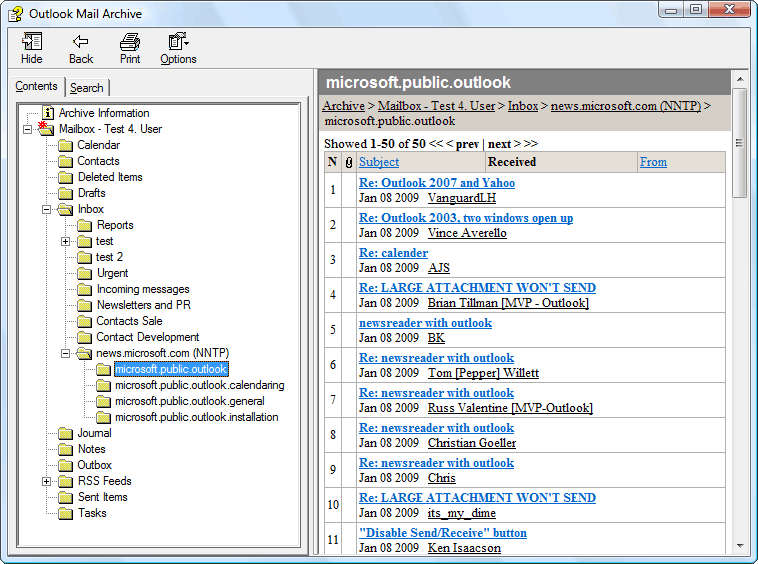Click the Journal folder icon
This screenshot has width=758, height=564.
(65, 434)
